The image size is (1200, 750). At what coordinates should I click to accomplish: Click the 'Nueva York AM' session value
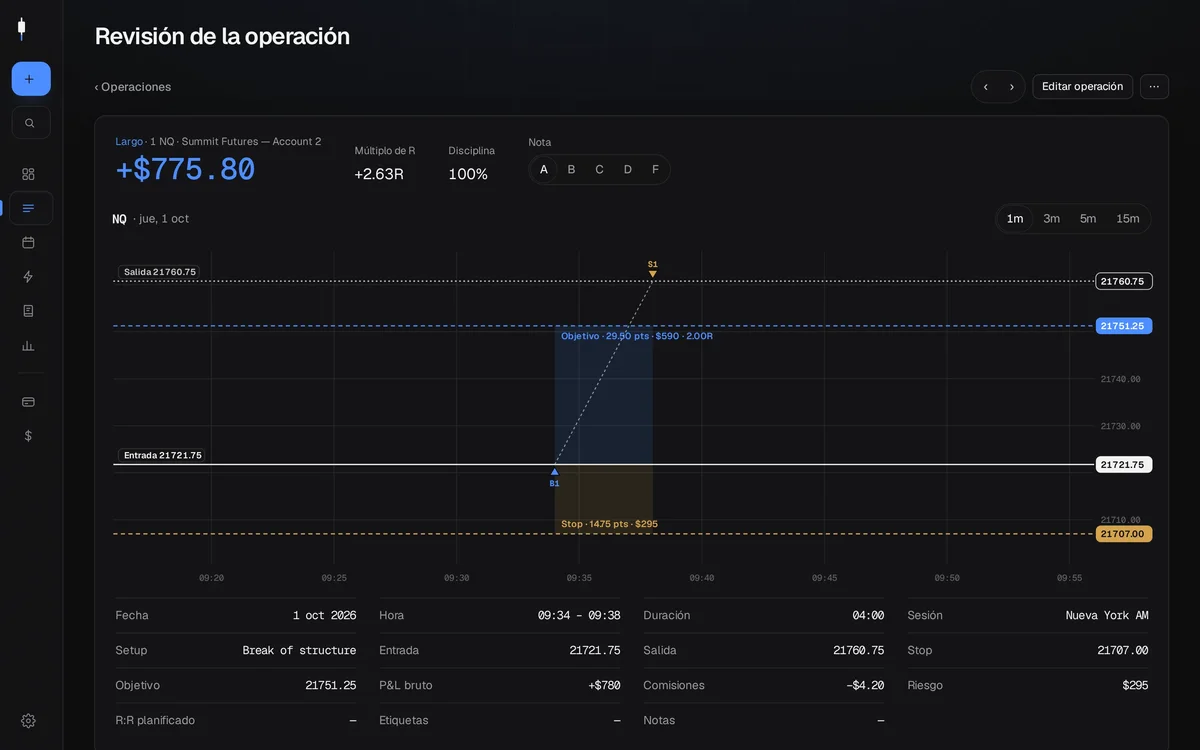(1107, 616)
